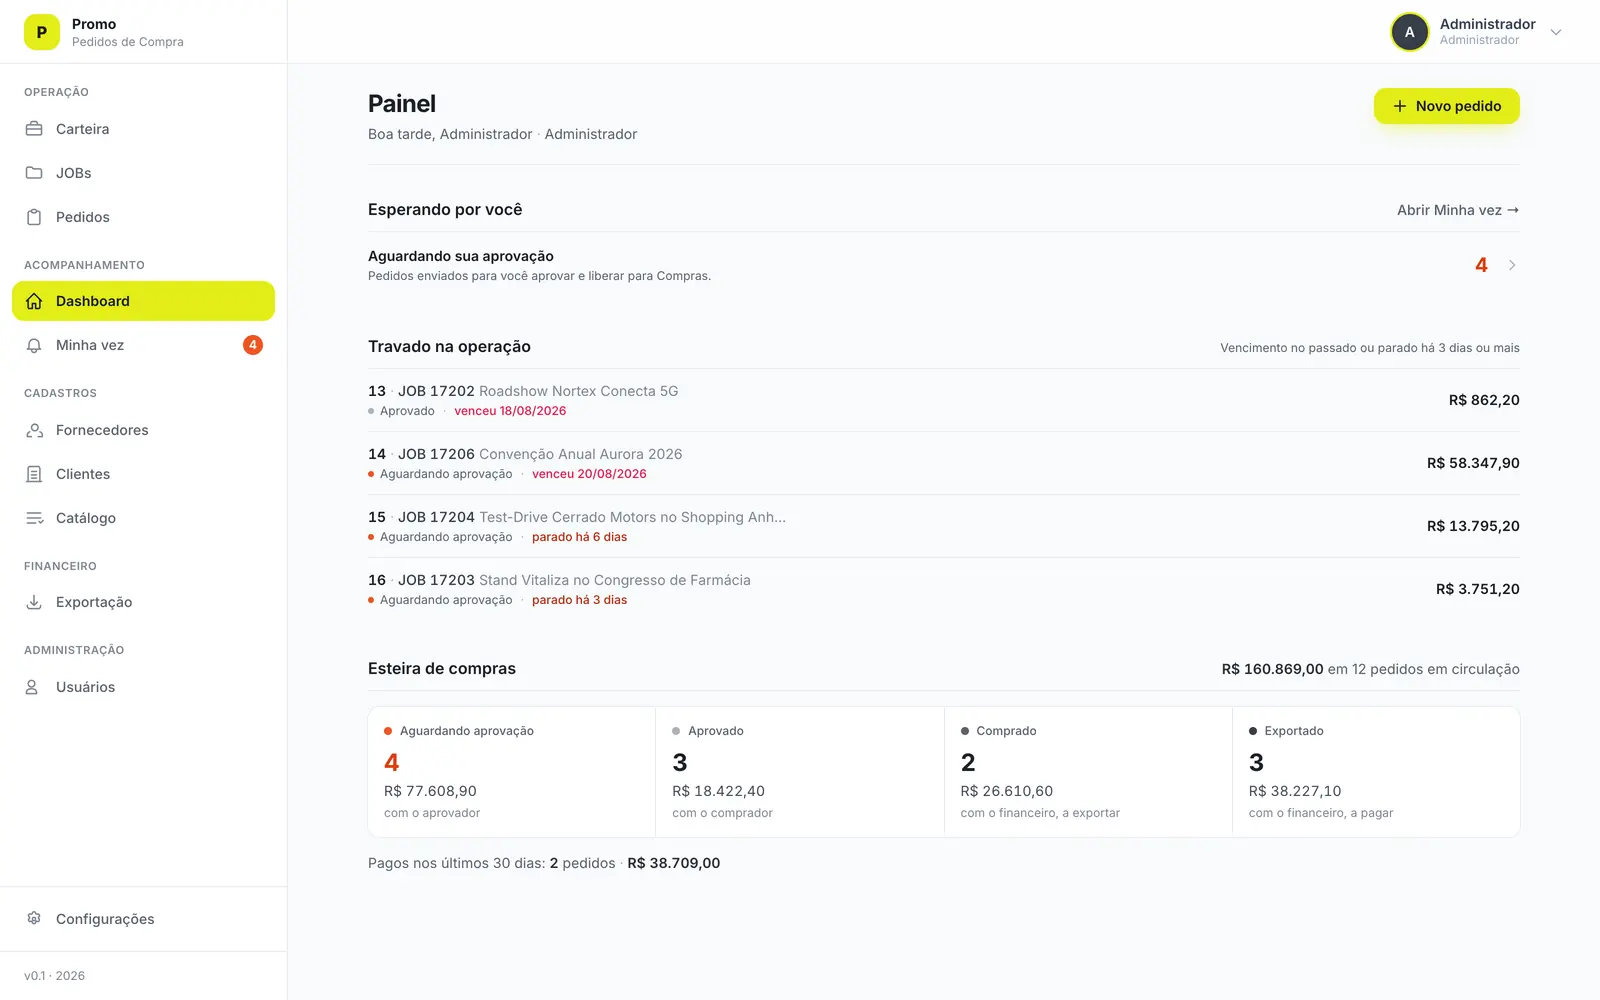Click the text venceu 18/08/2026

(510, 411)
